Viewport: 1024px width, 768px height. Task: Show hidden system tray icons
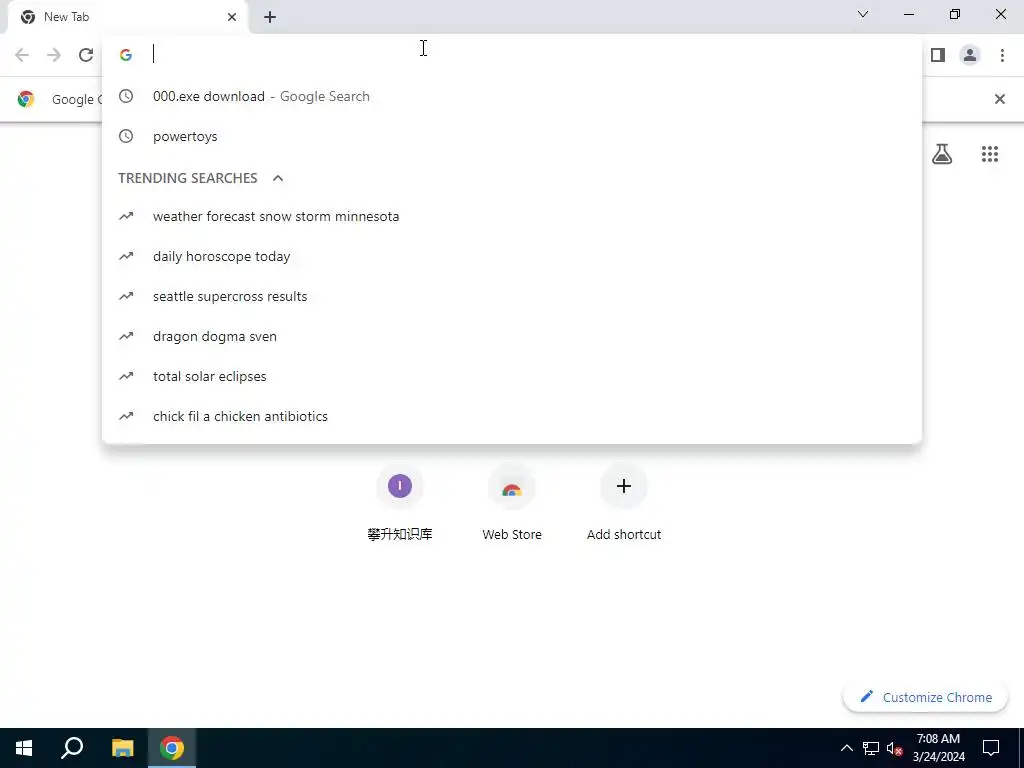[x=846, y=748]
